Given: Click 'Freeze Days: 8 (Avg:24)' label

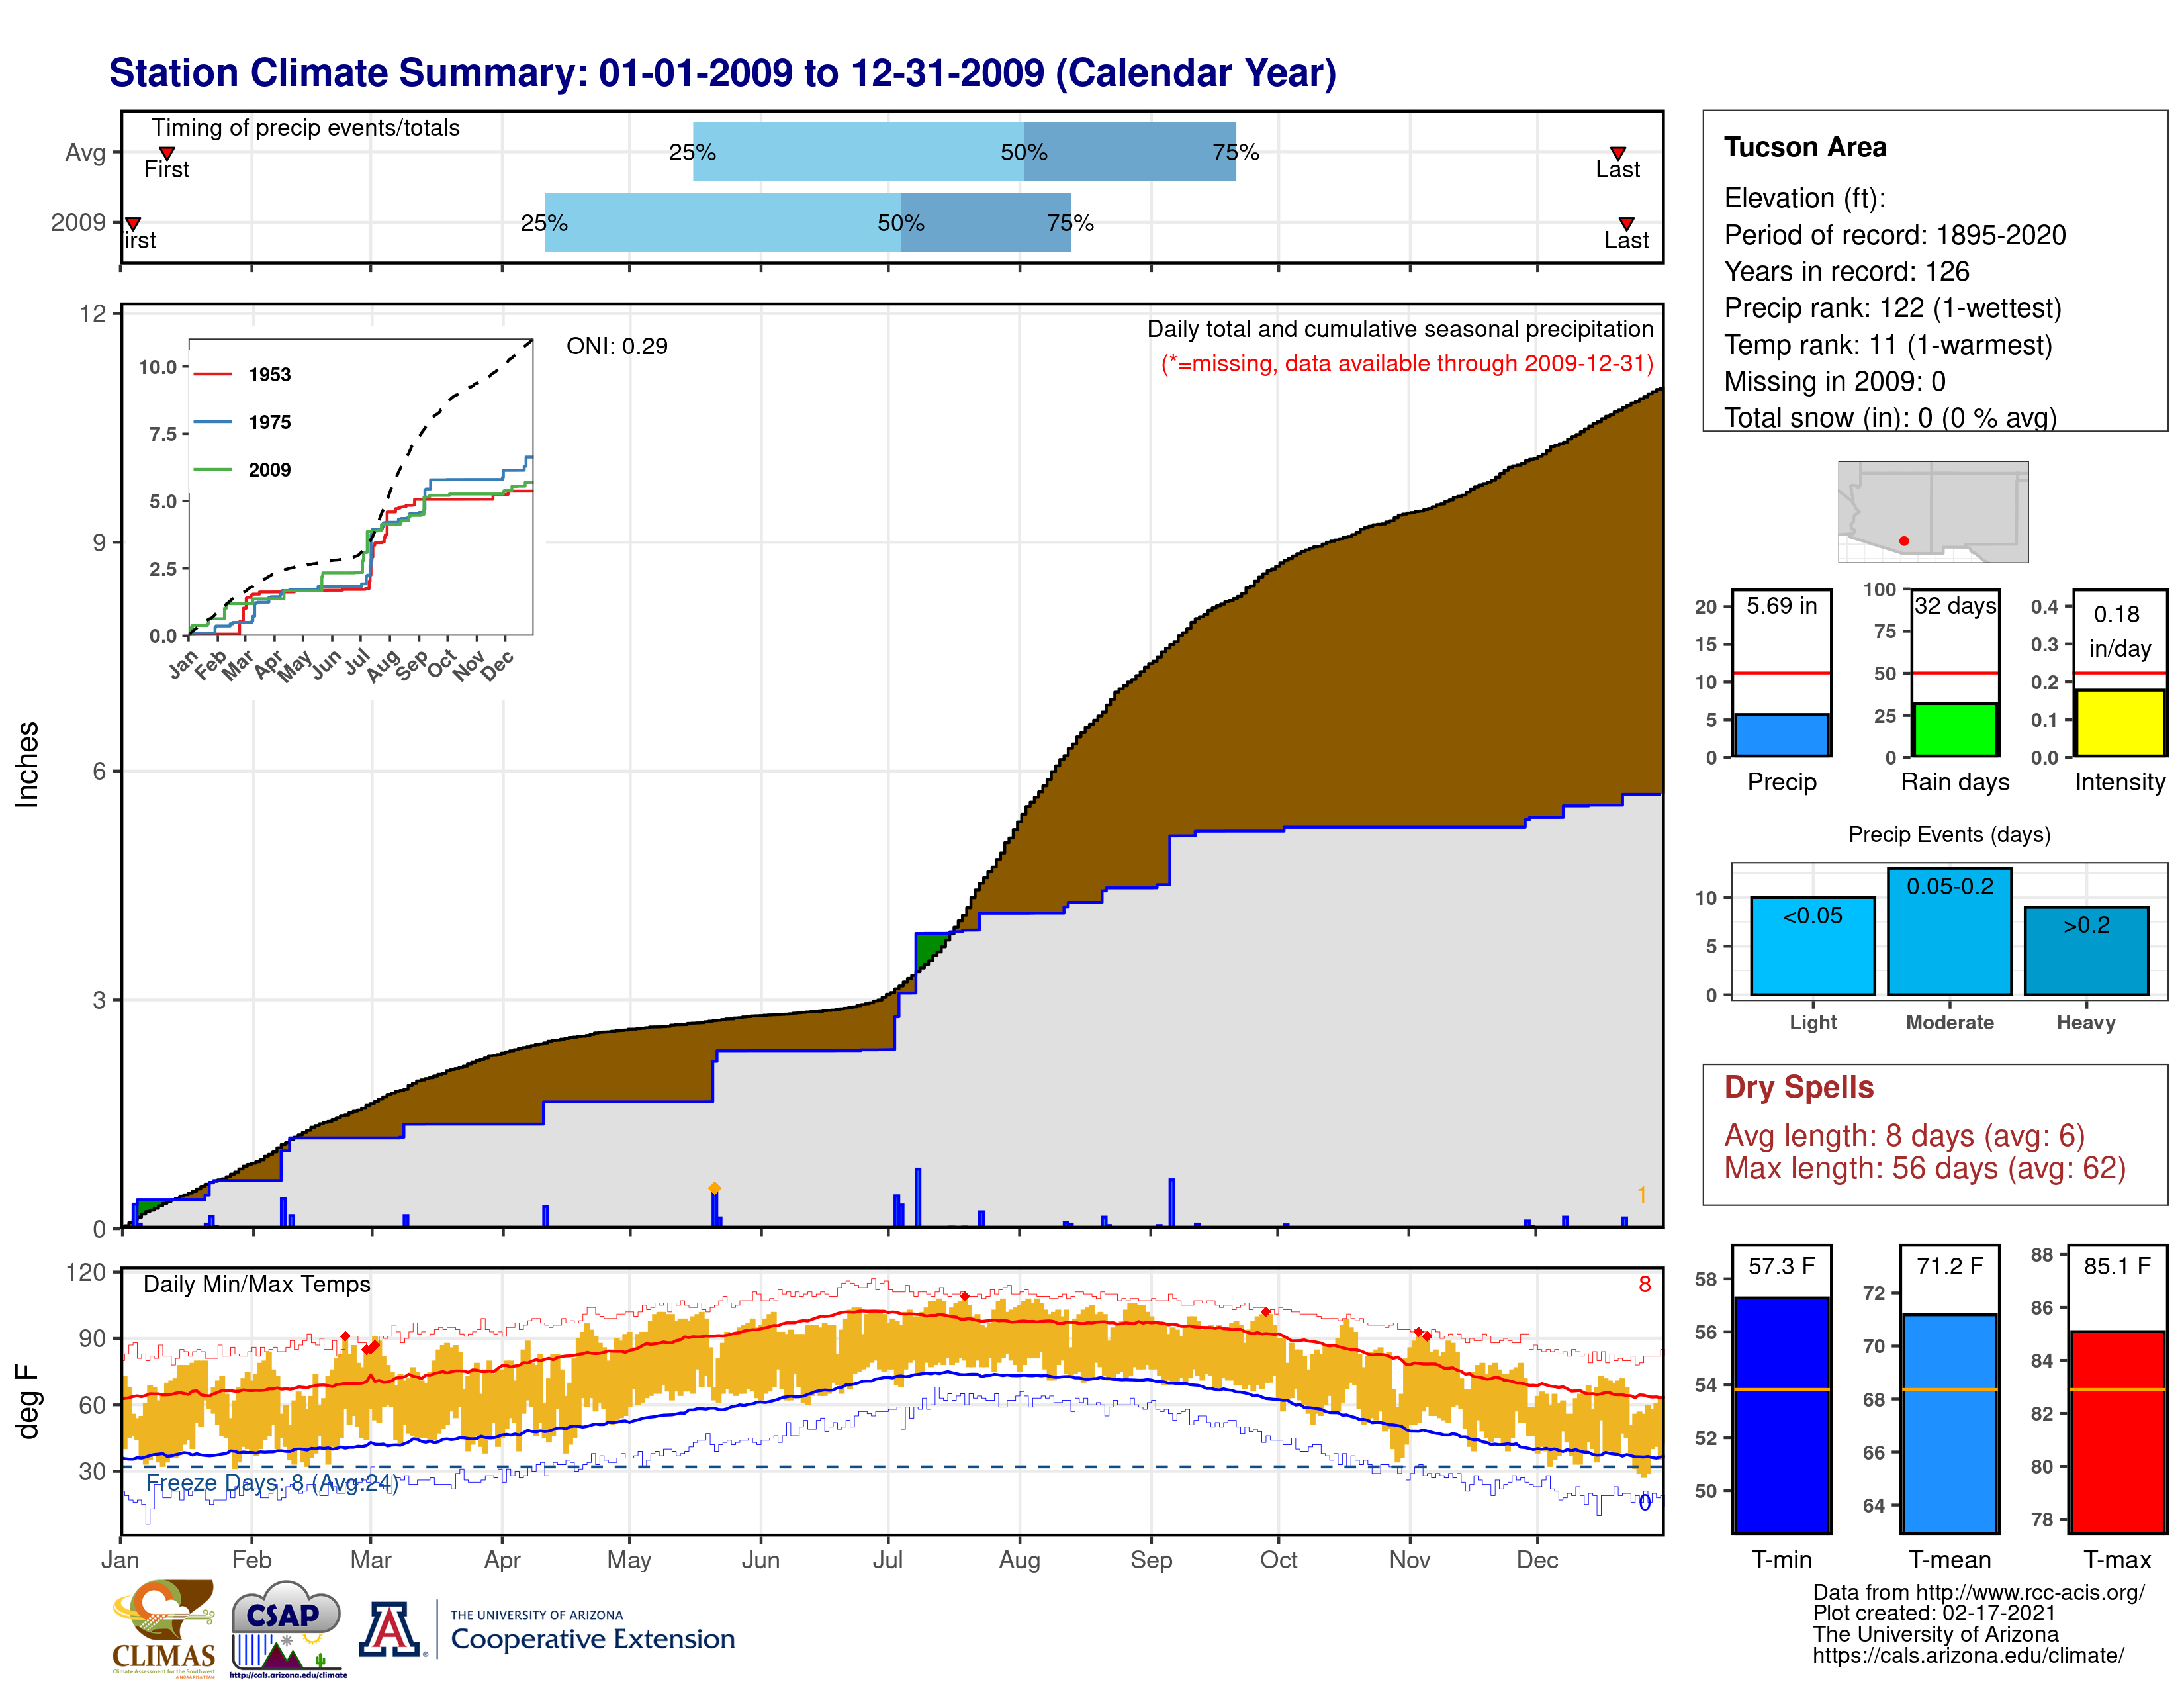Looking at the screenshot, I should pos(272,1483).
